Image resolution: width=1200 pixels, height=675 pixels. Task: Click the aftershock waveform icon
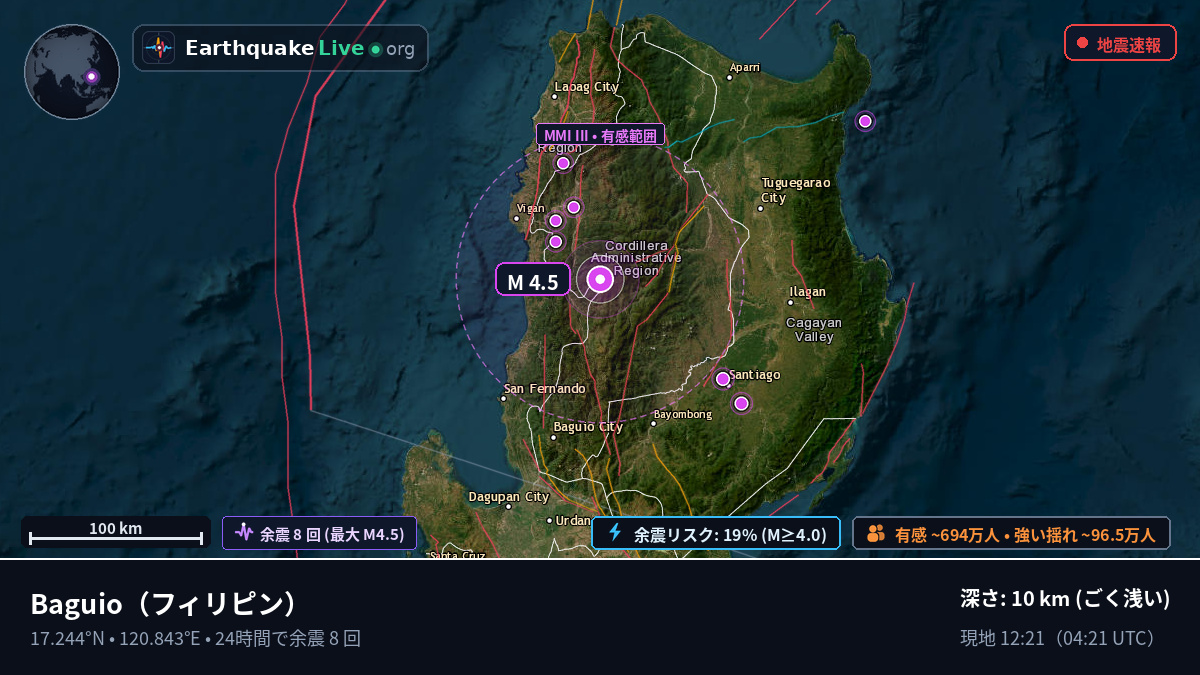tap(244, 533)
